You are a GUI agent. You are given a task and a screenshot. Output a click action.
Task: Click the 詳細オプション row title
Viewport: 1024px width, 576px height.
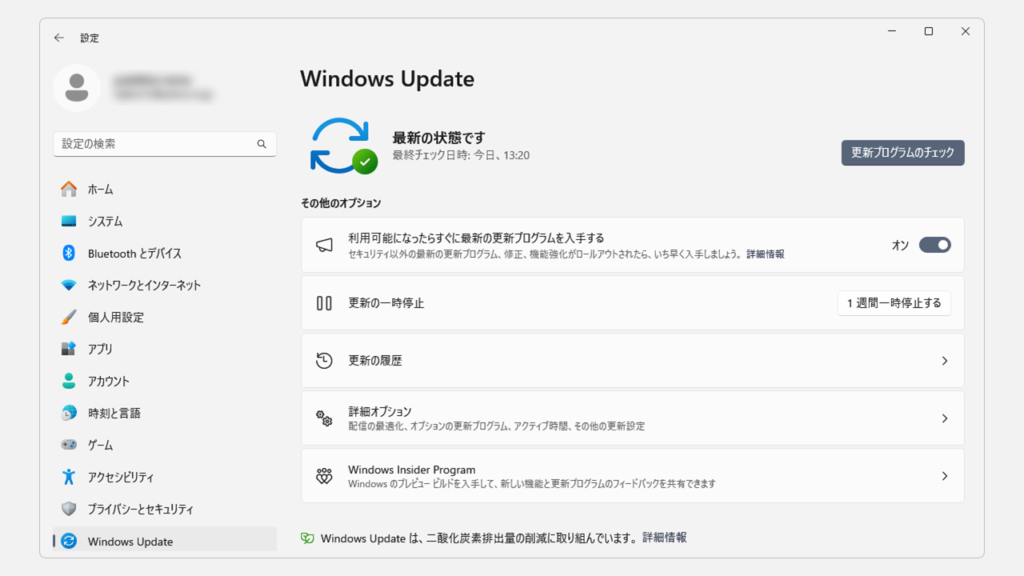[379, 411]
